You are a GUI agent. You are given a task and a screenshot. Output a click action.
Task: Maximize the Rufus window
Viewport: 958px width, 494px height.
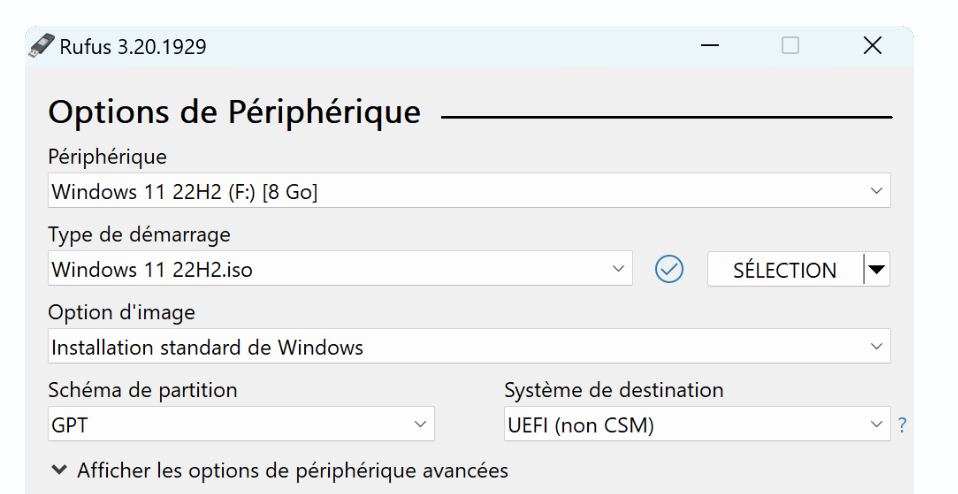tap(790, 45)
